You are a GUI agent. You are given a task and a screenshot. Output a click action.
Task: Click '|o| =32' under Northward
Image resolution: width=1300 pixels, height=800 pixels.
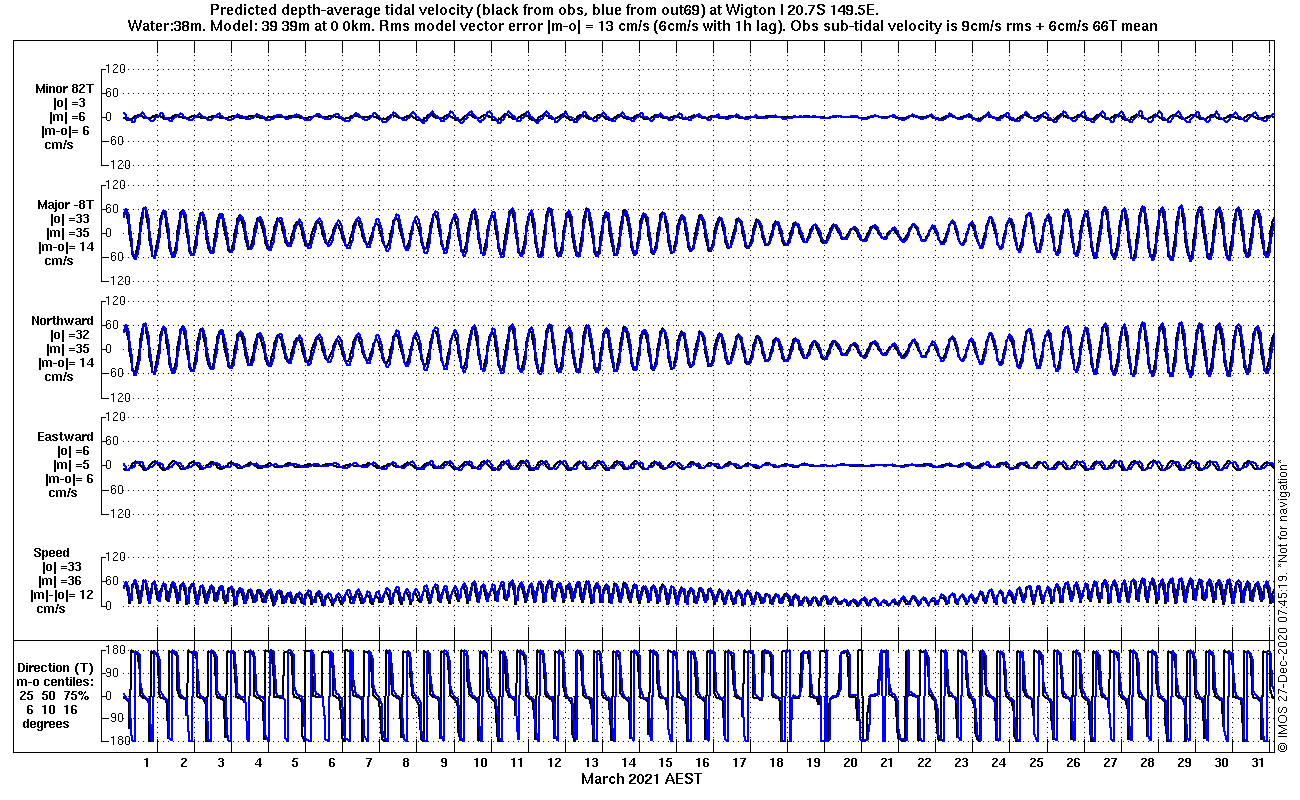(x=72, y=335)
